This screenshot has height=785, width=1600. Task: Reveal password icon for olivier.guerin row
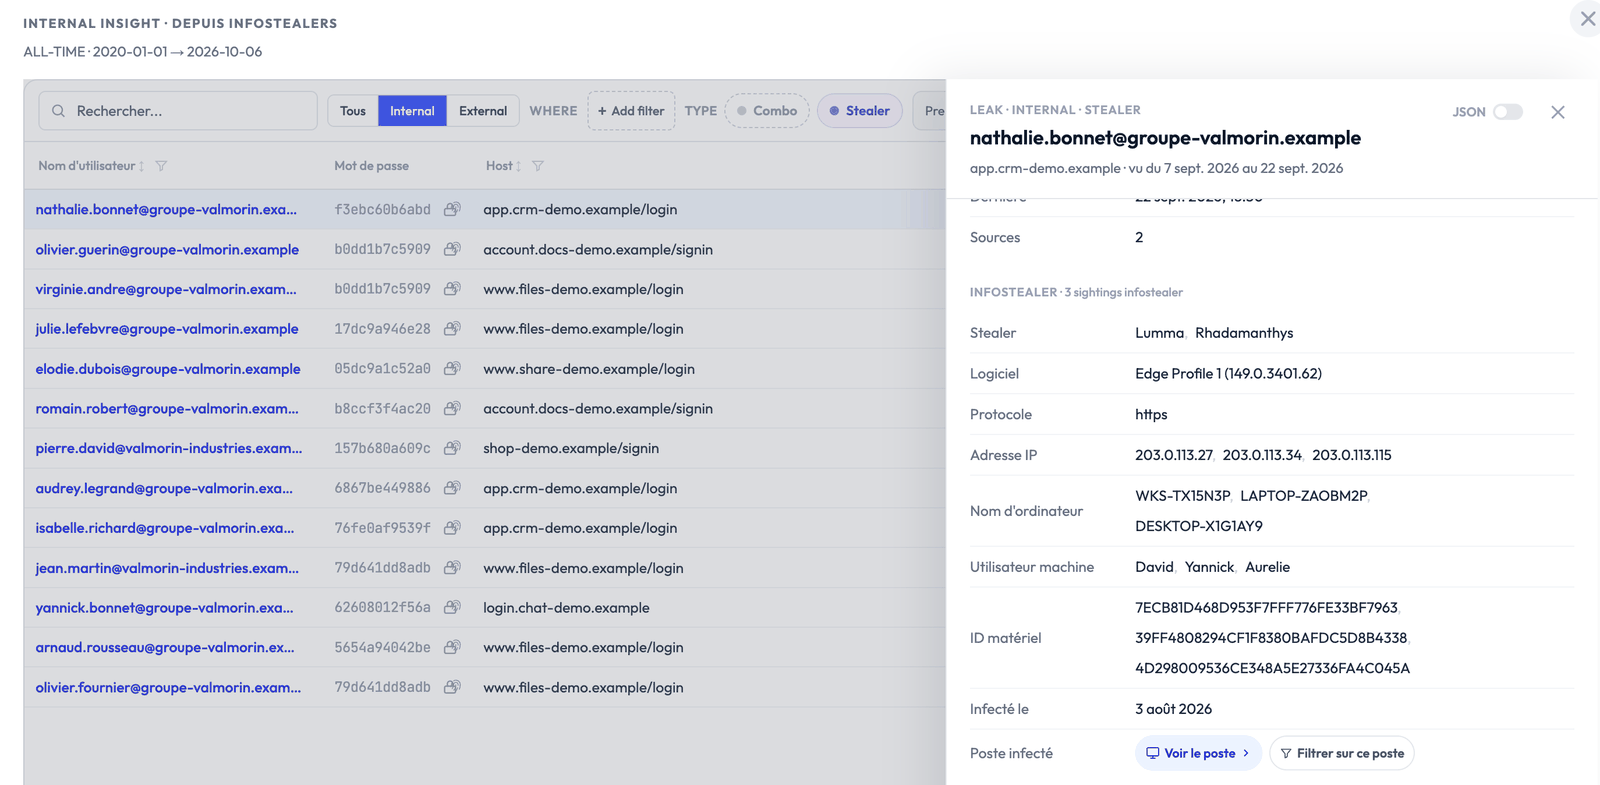click(452, 249)
